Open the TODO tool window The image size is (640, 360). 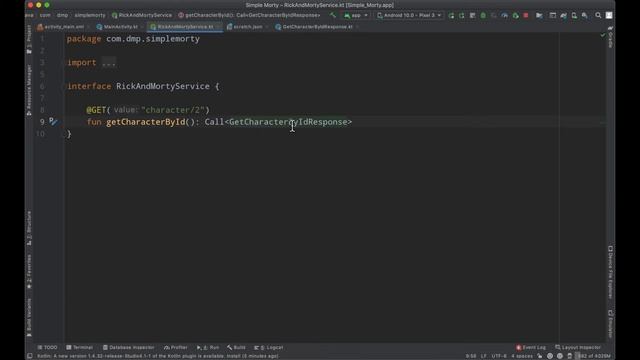(x=47, y=347)
